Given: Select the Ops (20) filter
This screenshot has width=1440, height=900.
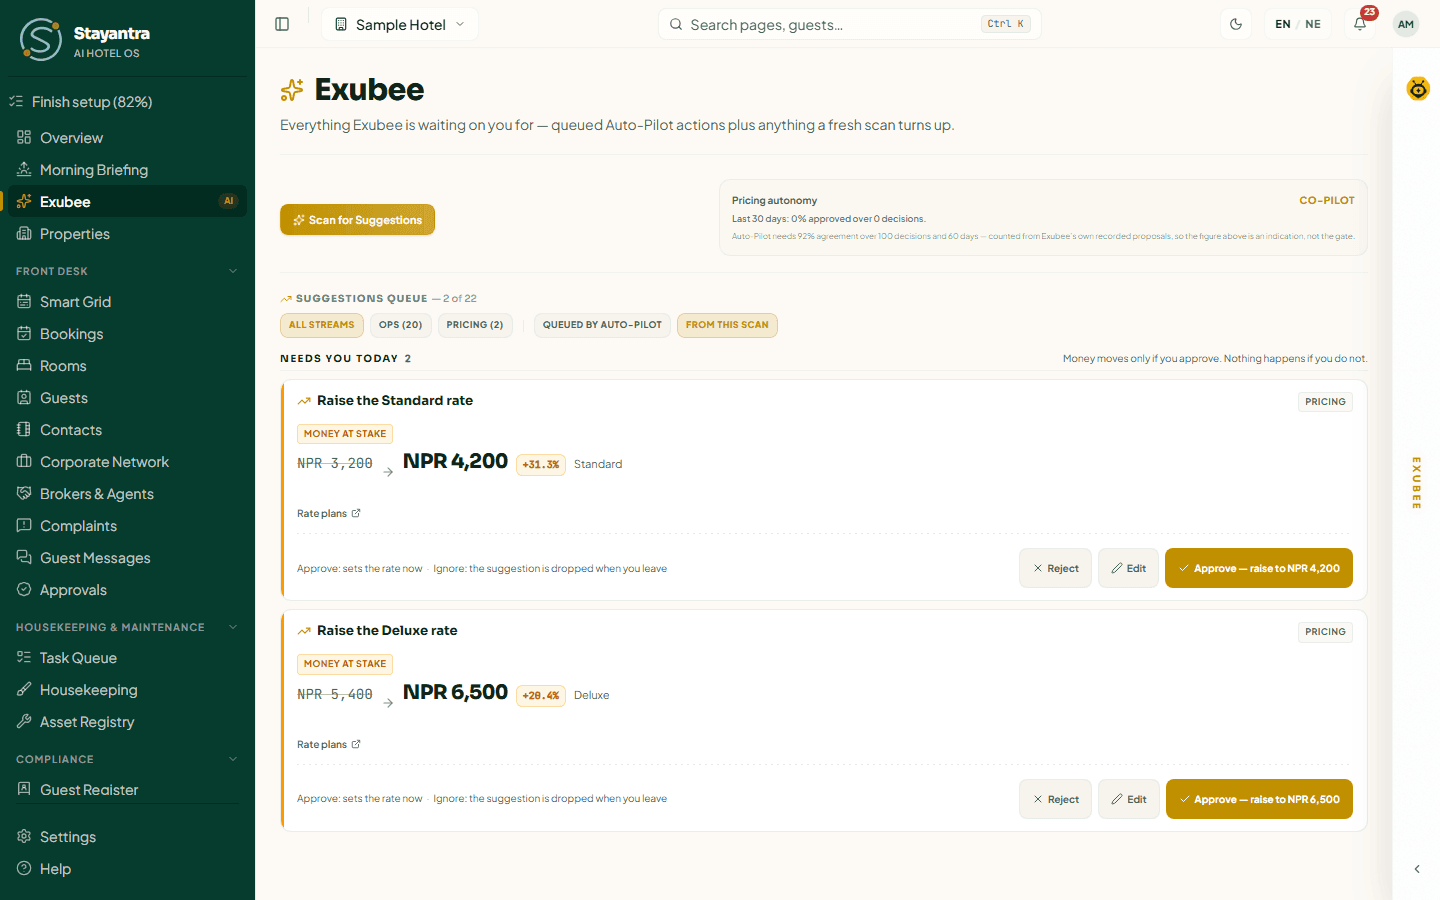Looking at the screenshot, I should [x=401, y=325].
